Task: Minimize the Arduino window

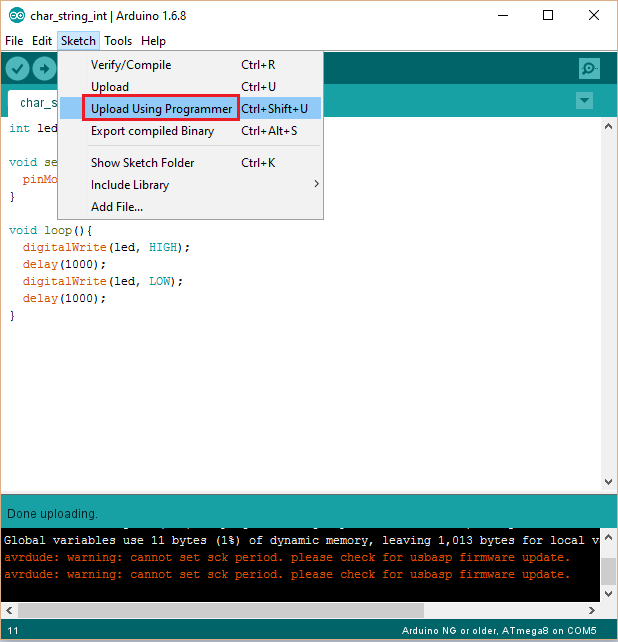Action: pyautogui.click(x=503, y=16)
